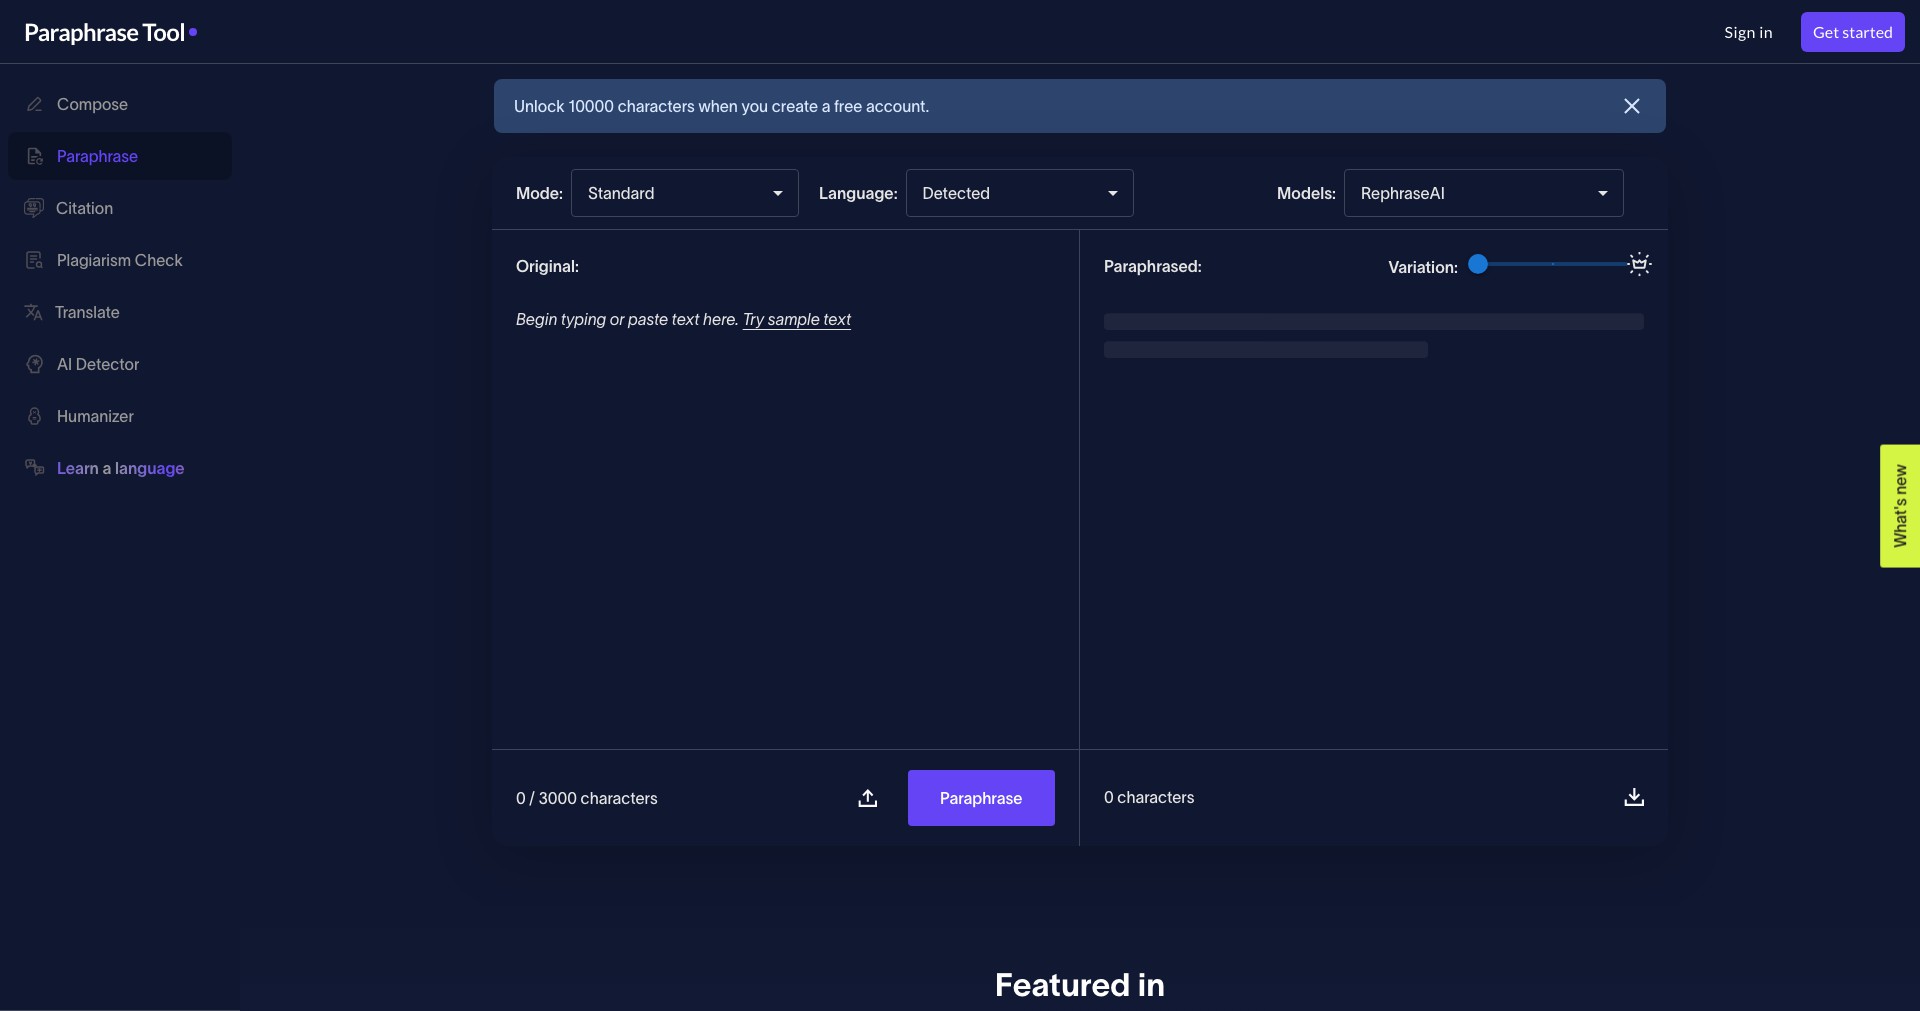Click the Humanizer icon
The width and height of the screenshot is (1920, 1011).
click(35, 416)
